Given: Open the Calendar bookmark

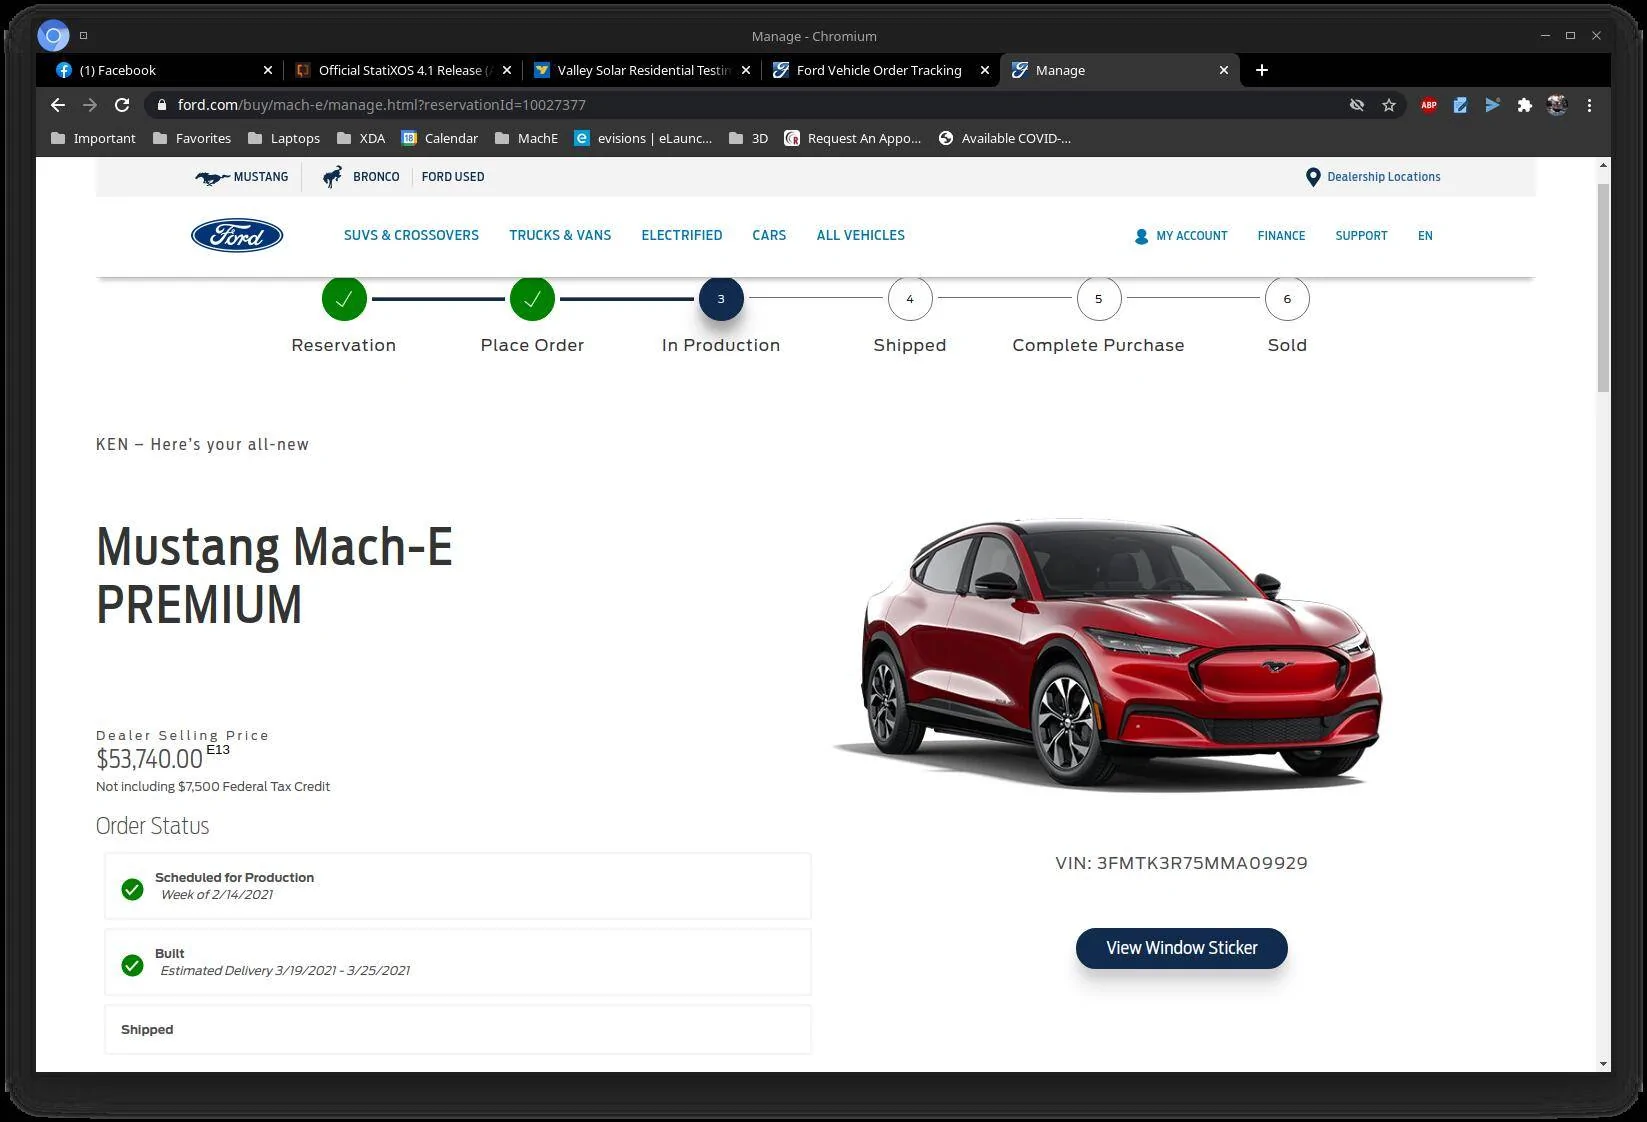Looking at the screenshot, I should (x=440, y=138).
